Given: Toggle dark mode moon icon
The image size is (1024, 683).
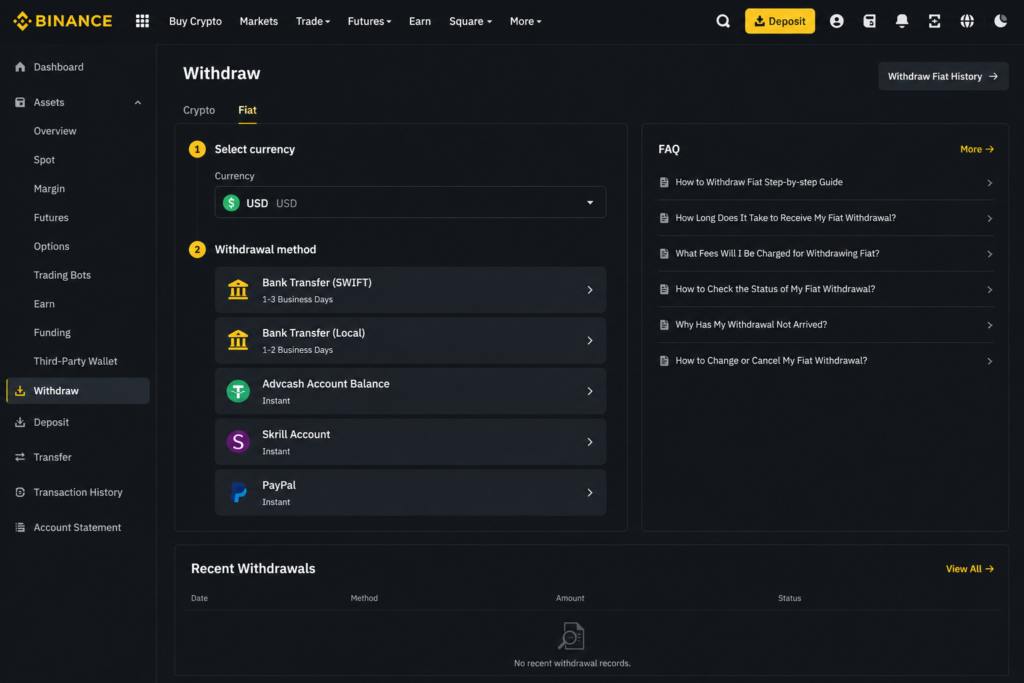Looking at the screenshot, I should pyautogui.click(x=1000, y=21).
